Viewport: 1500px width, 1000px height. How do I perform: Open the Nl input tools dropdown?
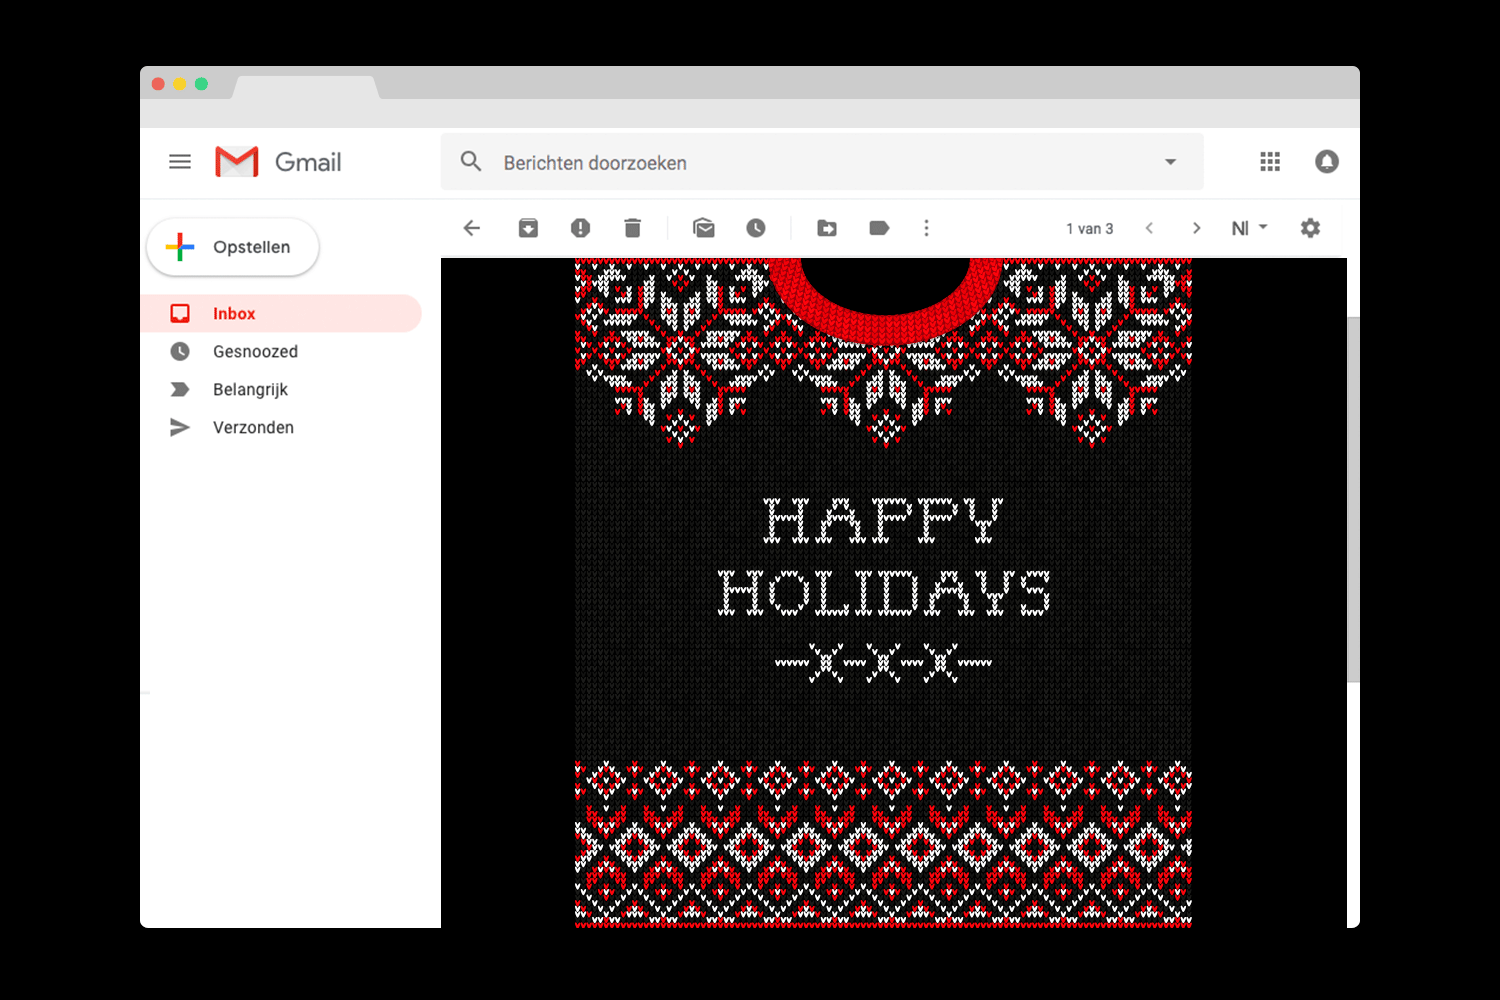click(x=1249, y=228)
